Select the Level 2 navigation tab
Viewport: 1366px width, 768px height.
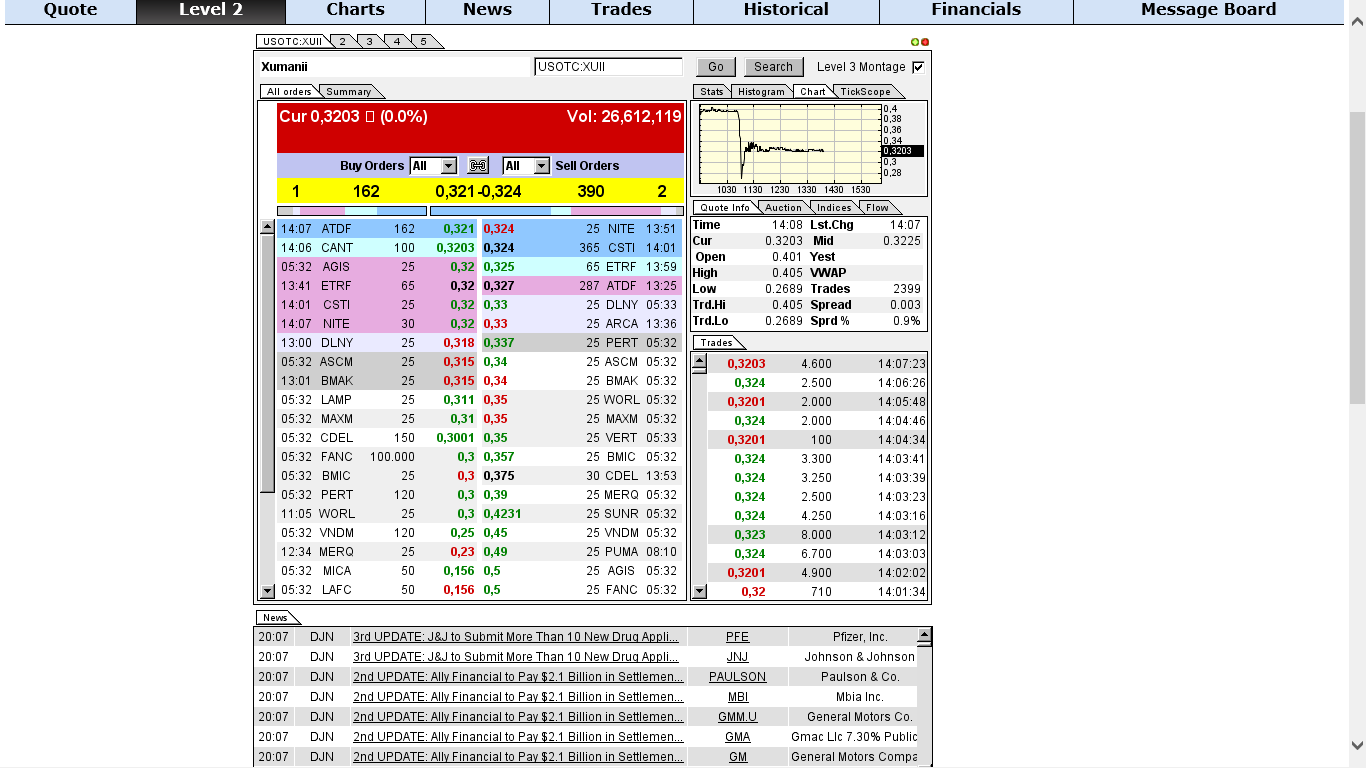point(211,10)
